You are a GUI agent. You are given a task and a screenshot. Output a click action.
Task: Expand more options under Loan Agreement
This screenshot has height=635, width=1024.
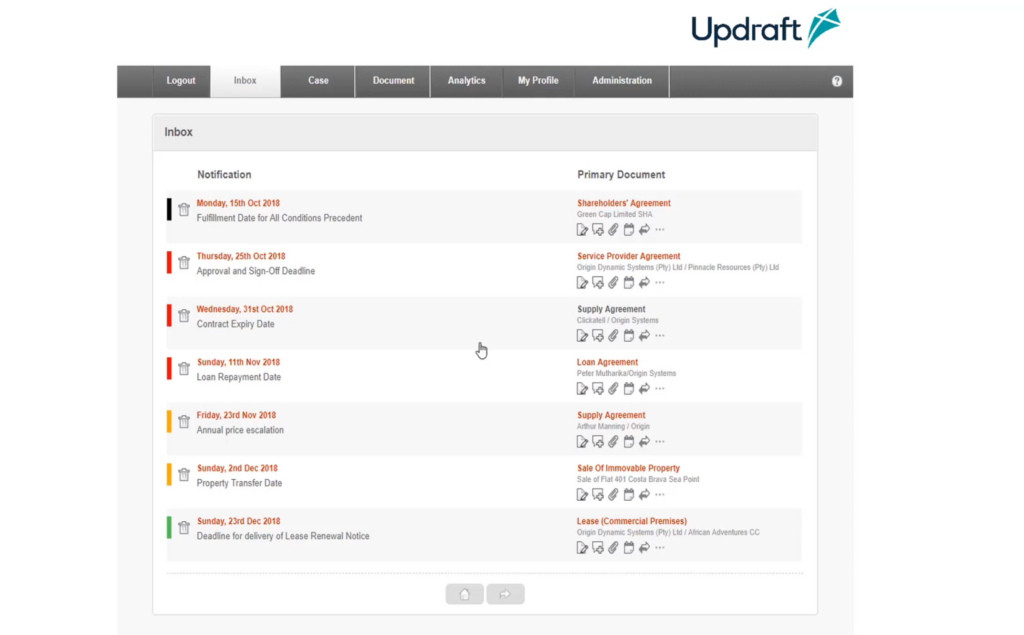[658, 388]
